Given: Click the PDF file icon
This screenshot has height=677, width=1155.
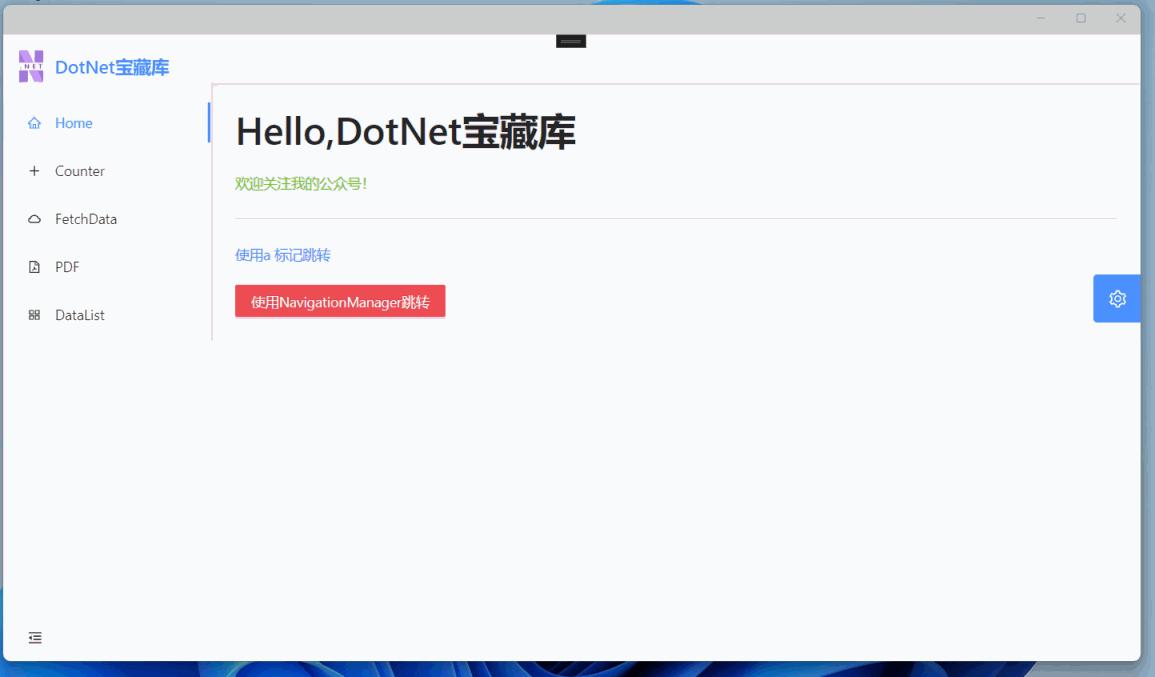Looking at the screenshot, I should 34,267.
